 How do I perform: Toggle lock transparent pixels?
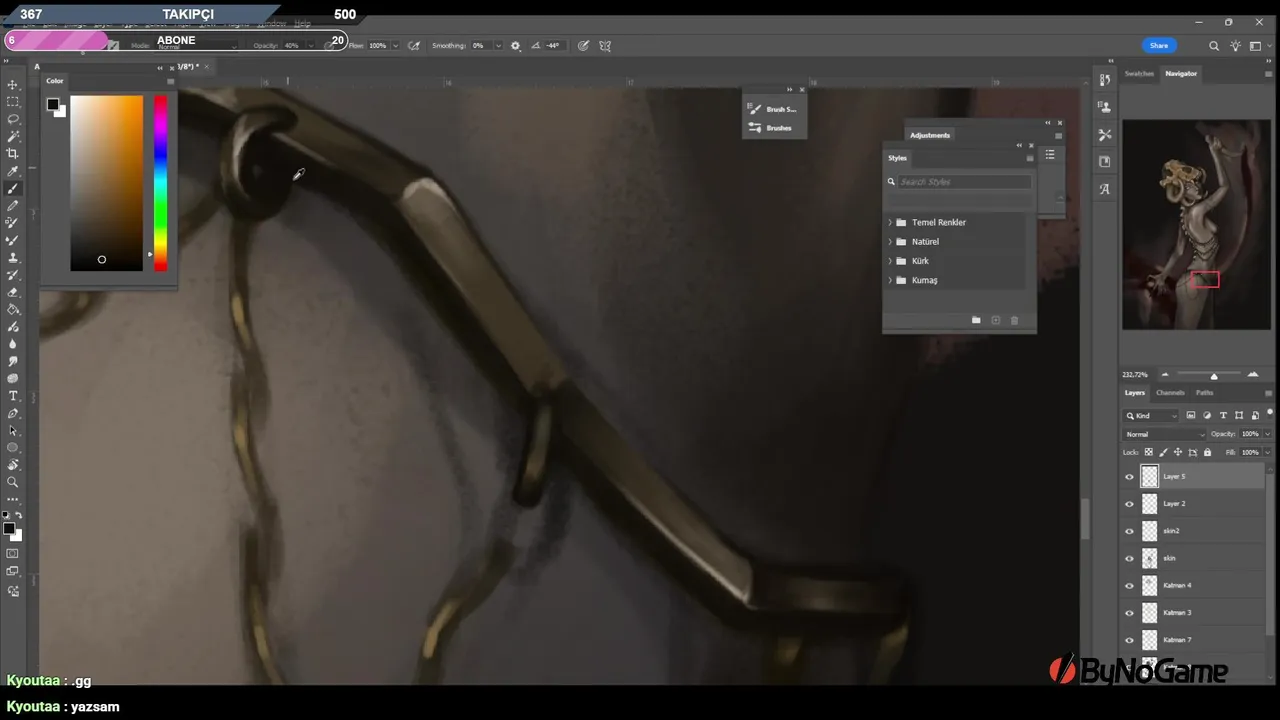[x=1149, y=452]
